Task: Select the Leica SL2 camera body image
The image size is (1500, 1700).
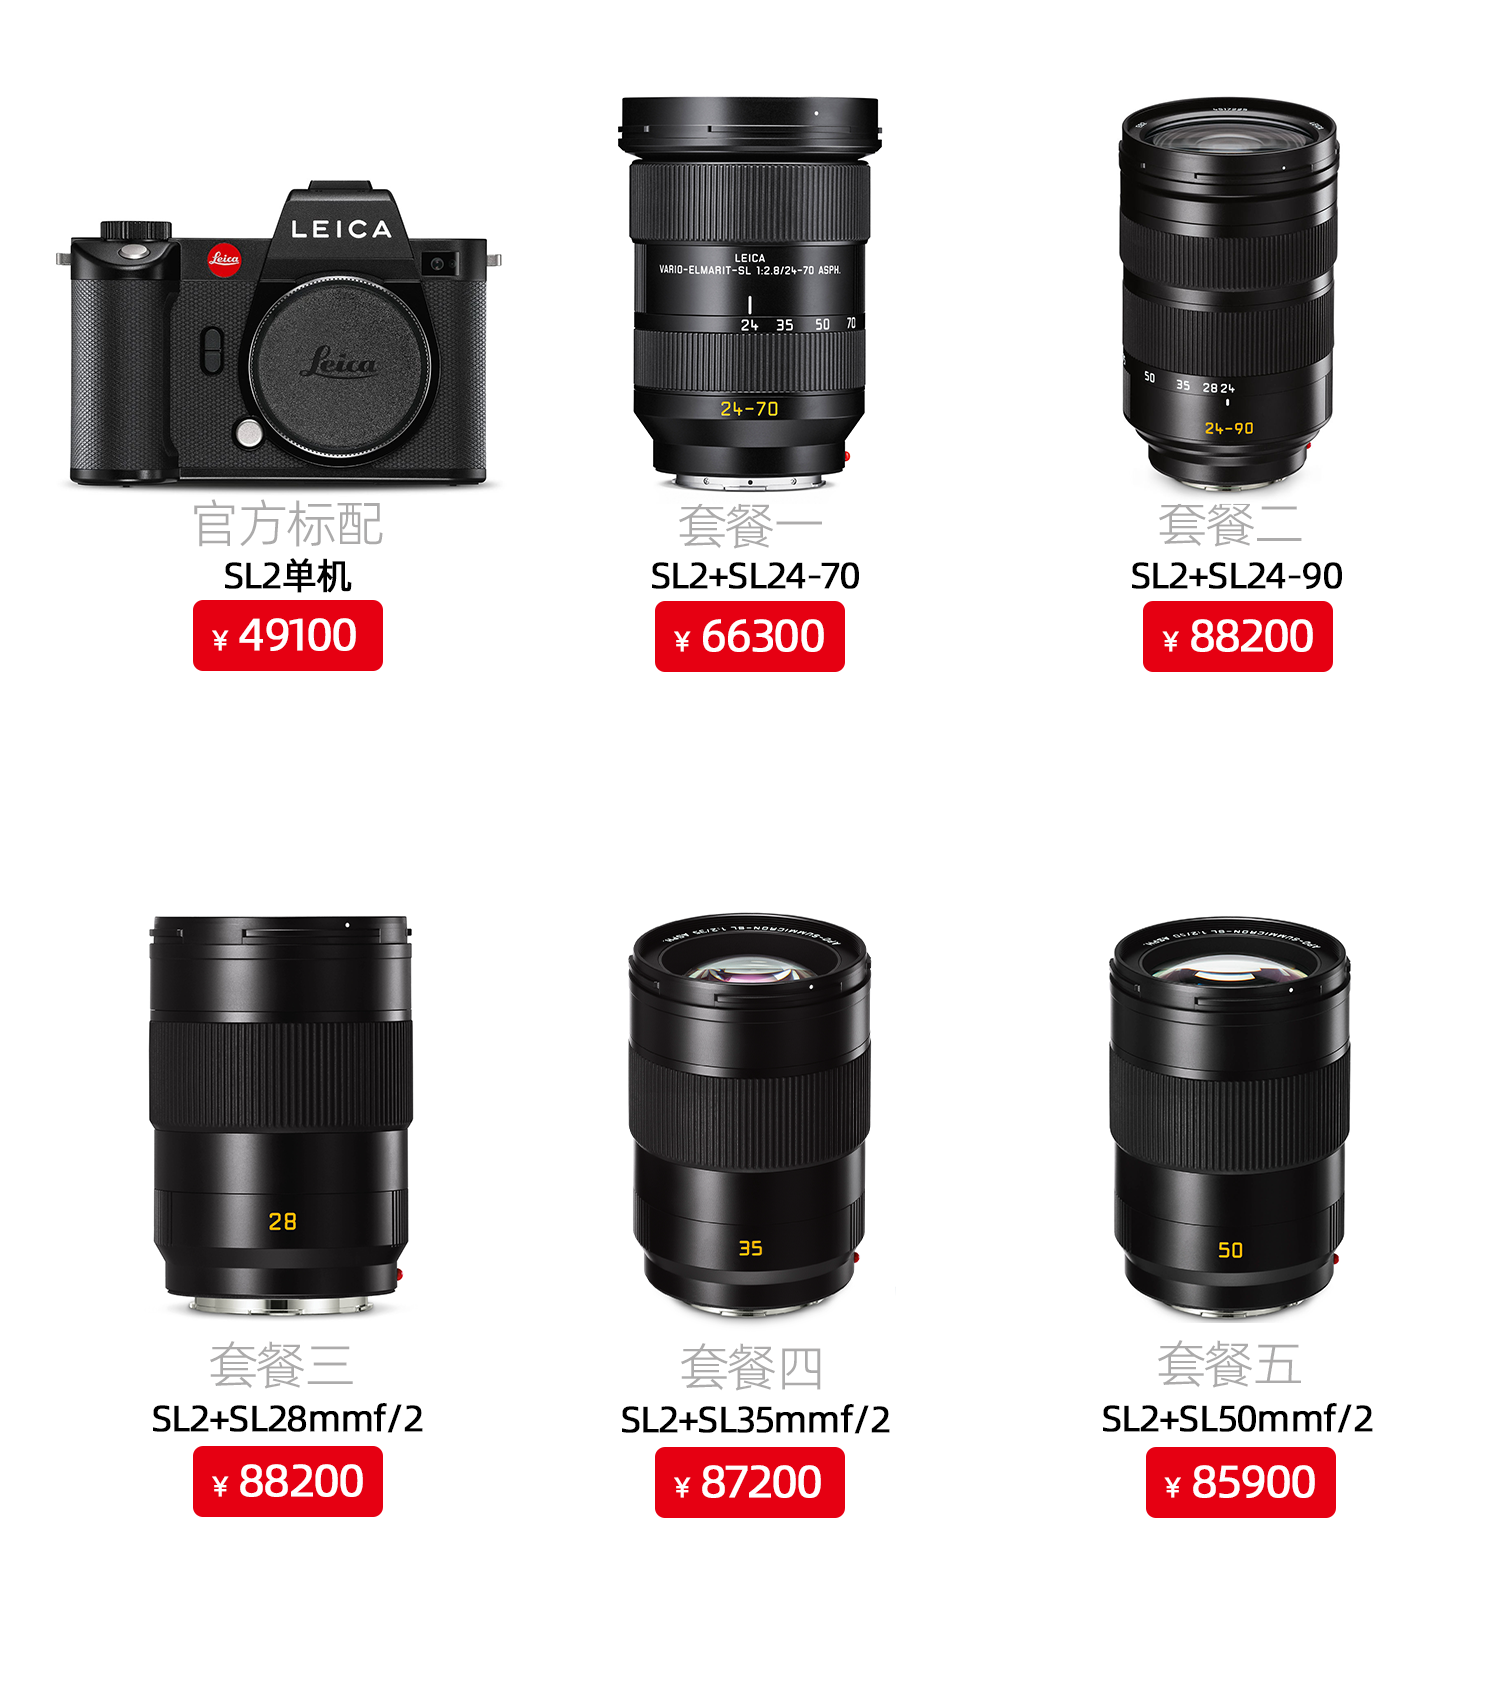Action: pyautogui.click(x=279, y=335)
